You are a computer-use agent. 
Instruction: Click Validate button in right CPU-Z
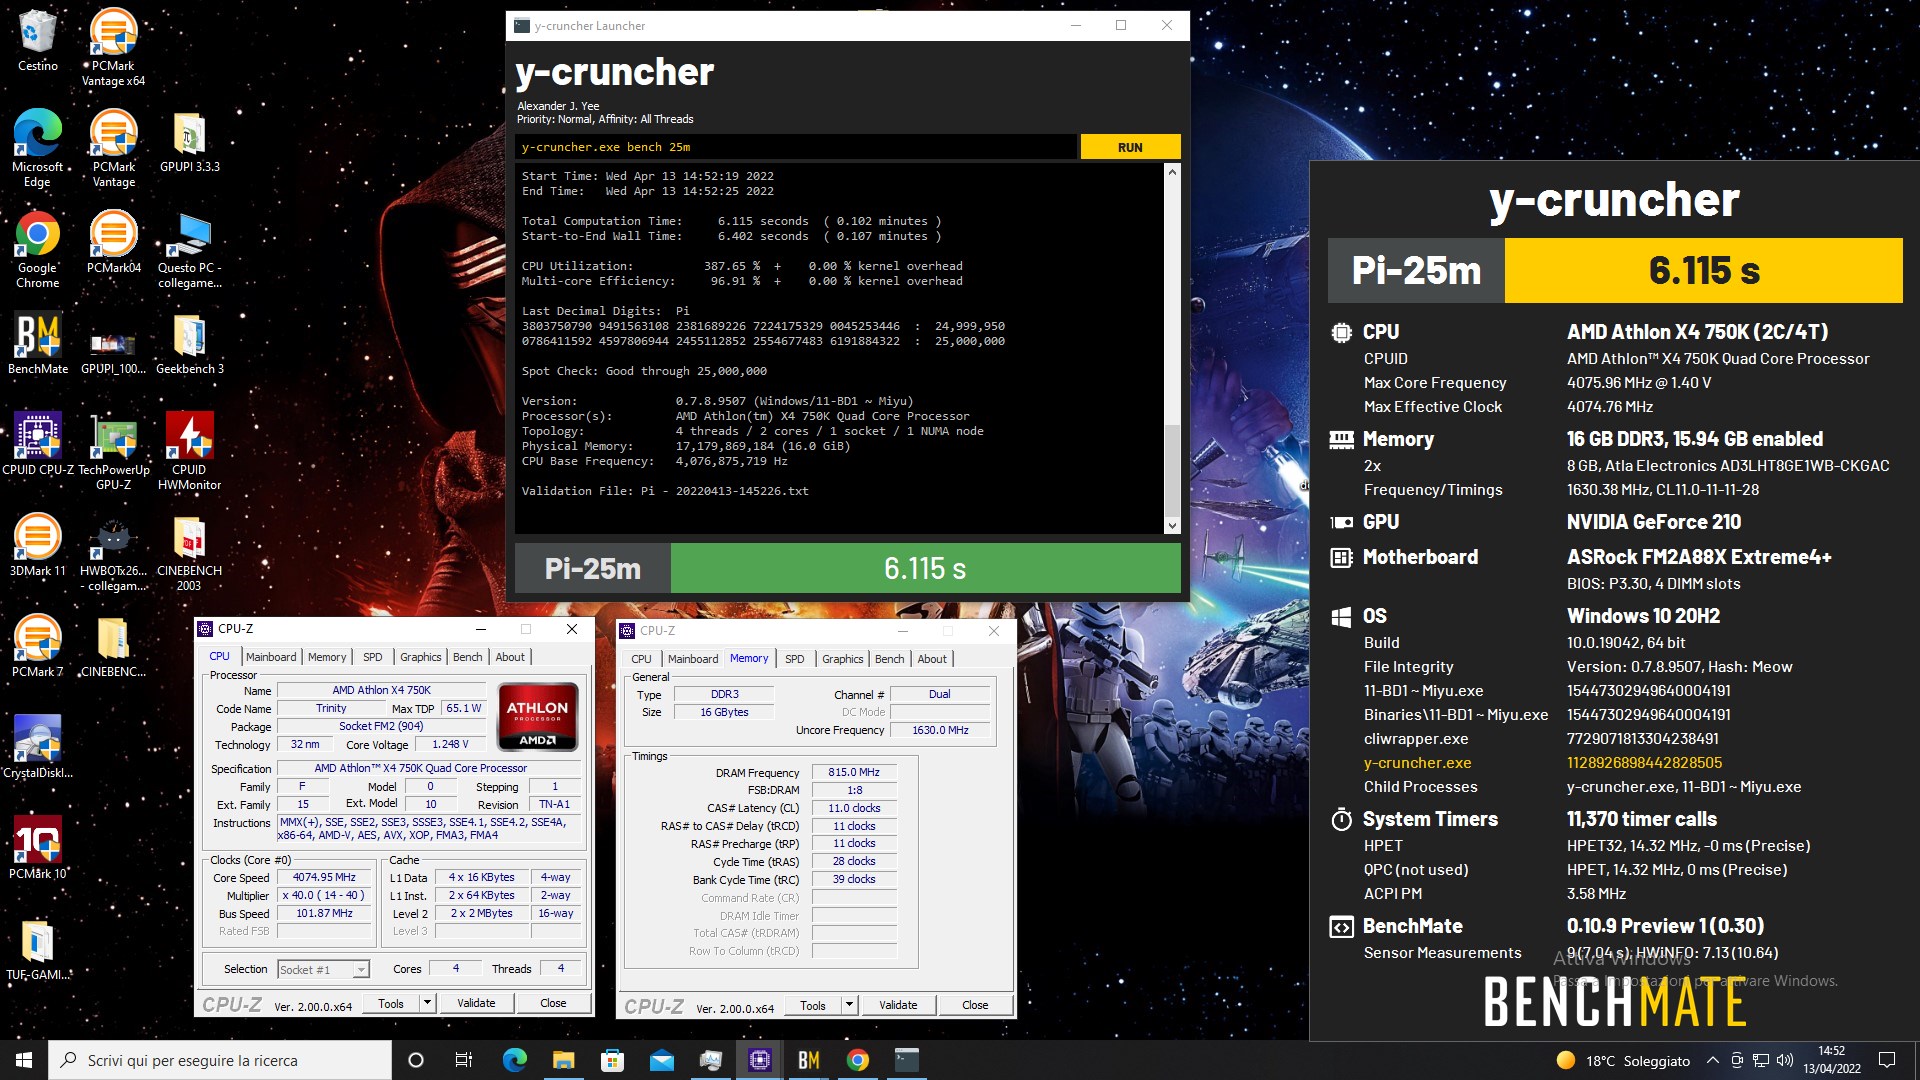click(898, 1005)
